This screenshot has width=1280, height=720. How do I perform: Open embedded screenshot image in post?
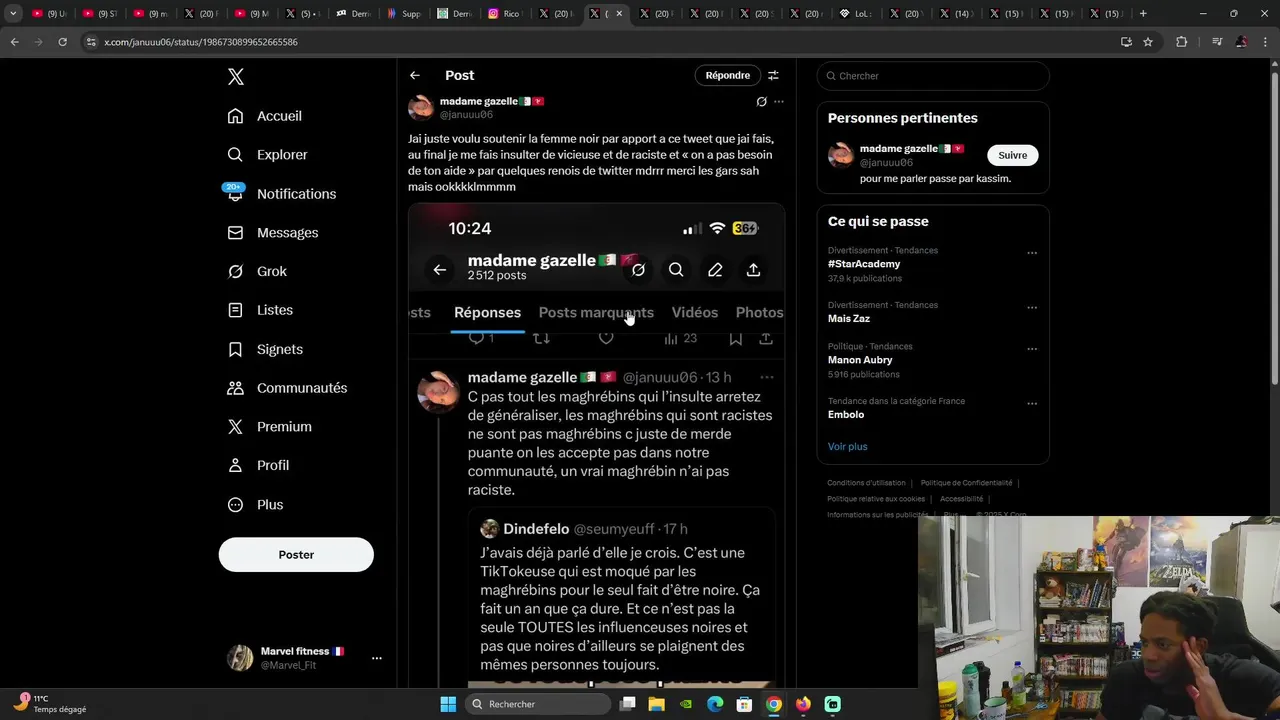(x=596, y=445)
